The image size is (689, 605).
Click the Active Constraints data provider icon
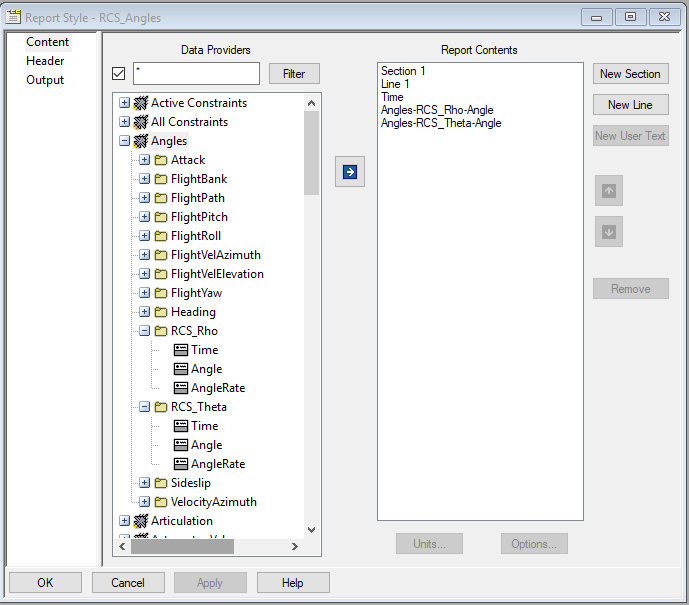tap(141, 103)
